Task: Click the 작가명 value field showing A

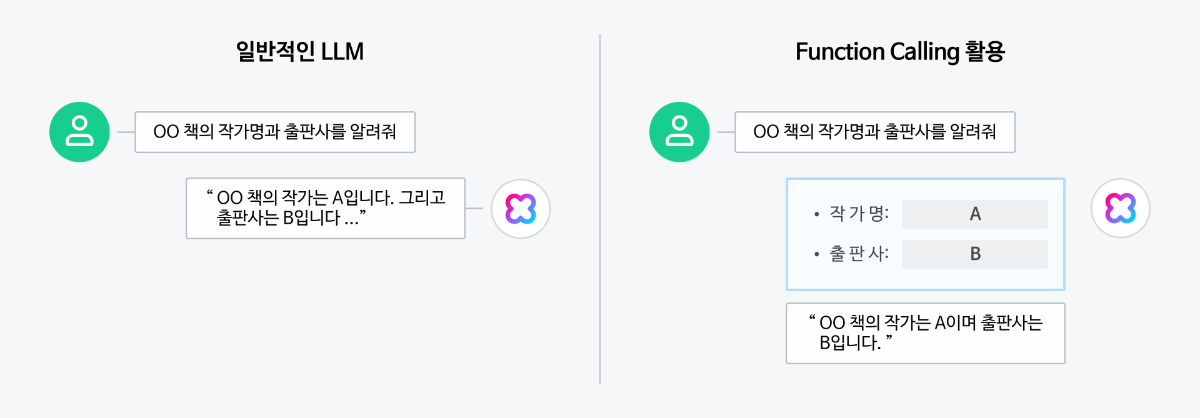Action: click(x=975, y=214)
